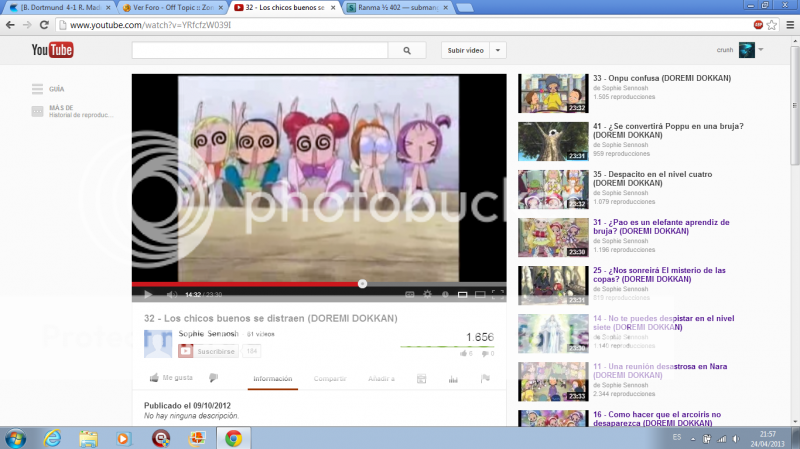
Task: Switch to the Ranma ½ 402 submanga tab
Action: click(x=398, y=8)
